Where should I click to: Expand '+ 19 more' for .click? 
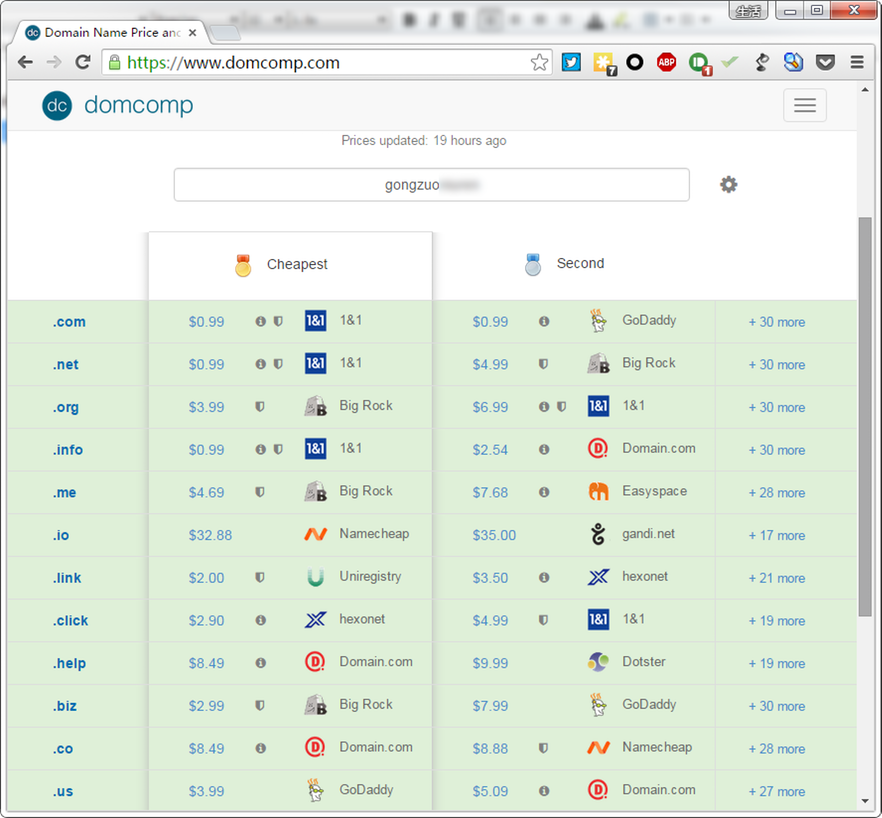(776, 621)
